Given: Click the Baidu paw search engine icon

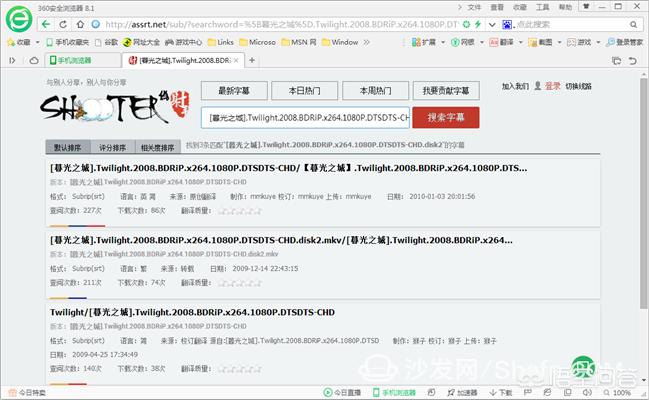Looking at the screenshot, I should pos(507,24).
